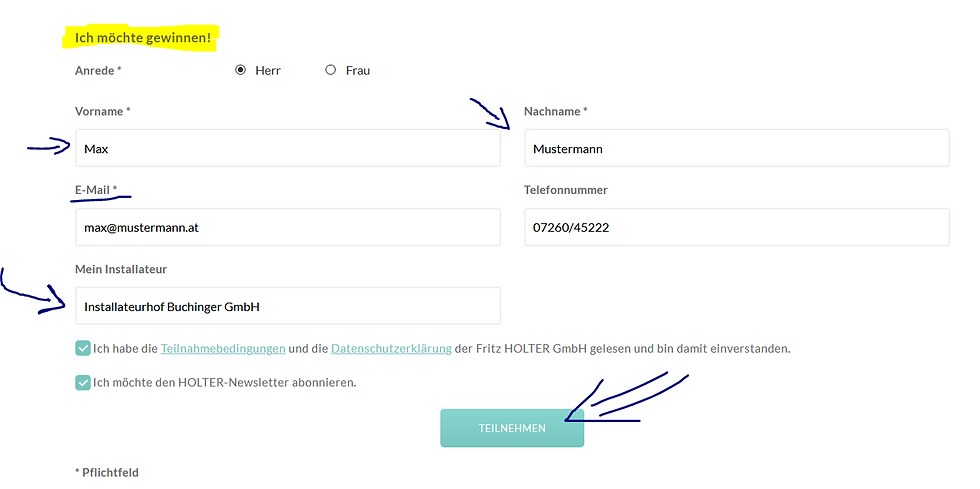The image size is (980, 489).
Task: Open the Datenschutzerklärung link
Action: click(391, 349)
